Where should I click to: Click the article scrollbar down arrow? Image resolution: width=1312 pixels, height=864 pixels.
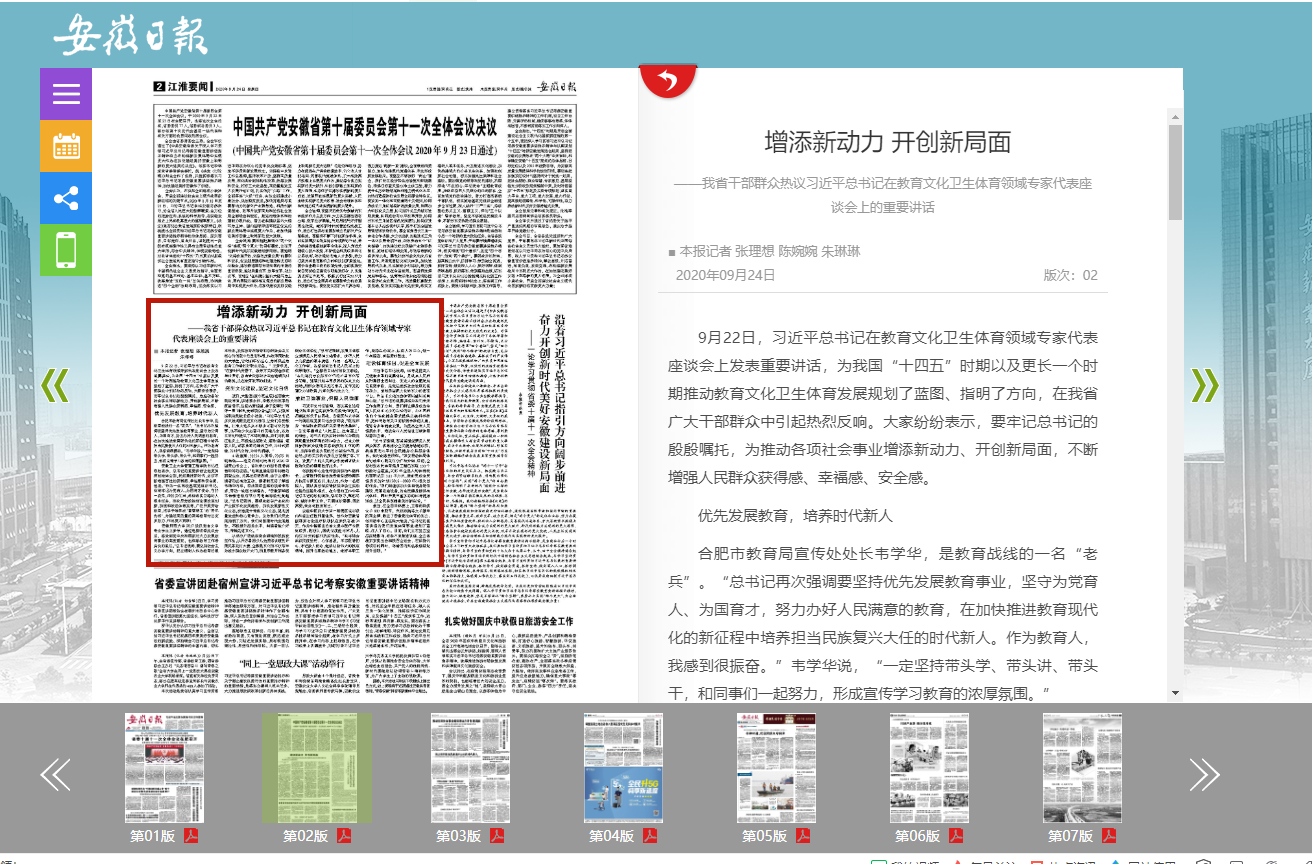1175,692
